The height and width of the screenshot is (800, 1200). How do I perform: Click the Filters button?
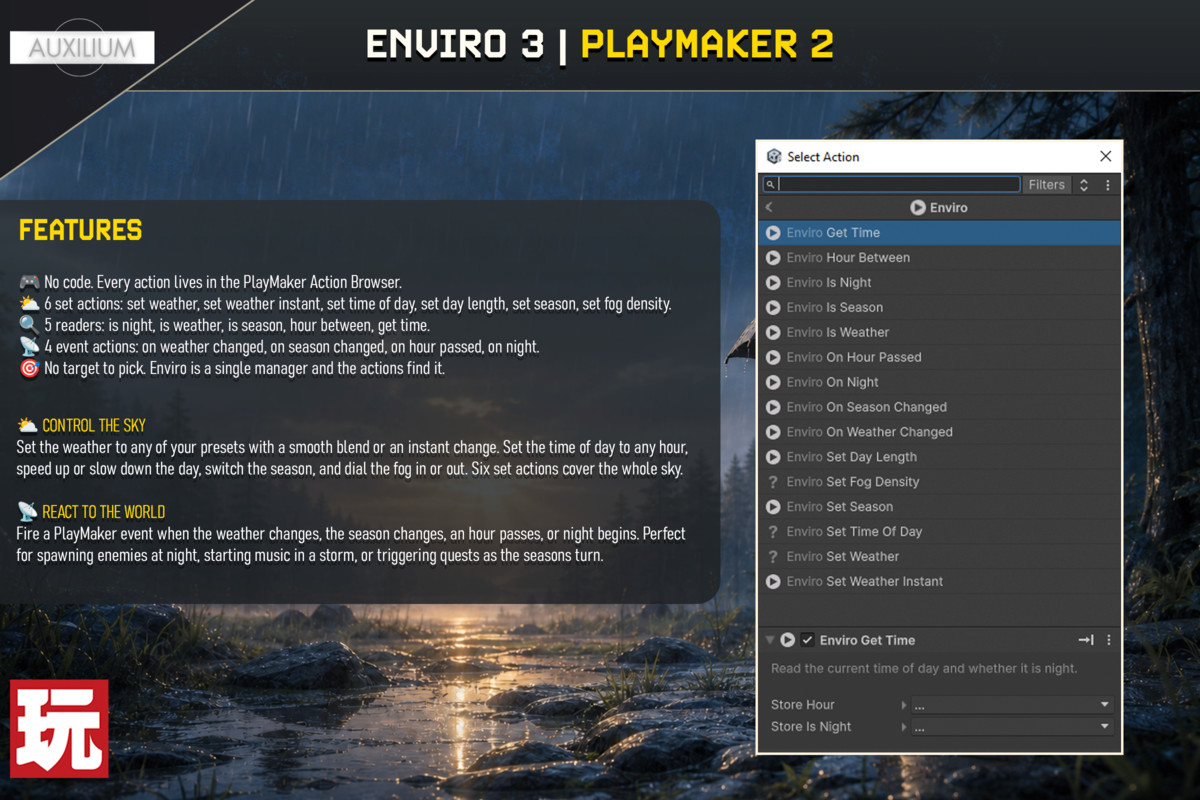click(1047, 185)
